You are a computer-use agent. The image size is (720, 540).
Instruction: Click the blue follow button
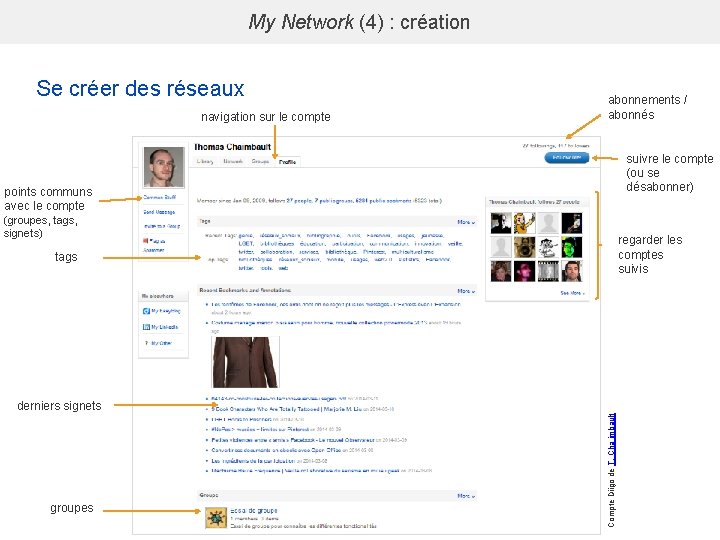pyautogui.click(x=567, y=158)
